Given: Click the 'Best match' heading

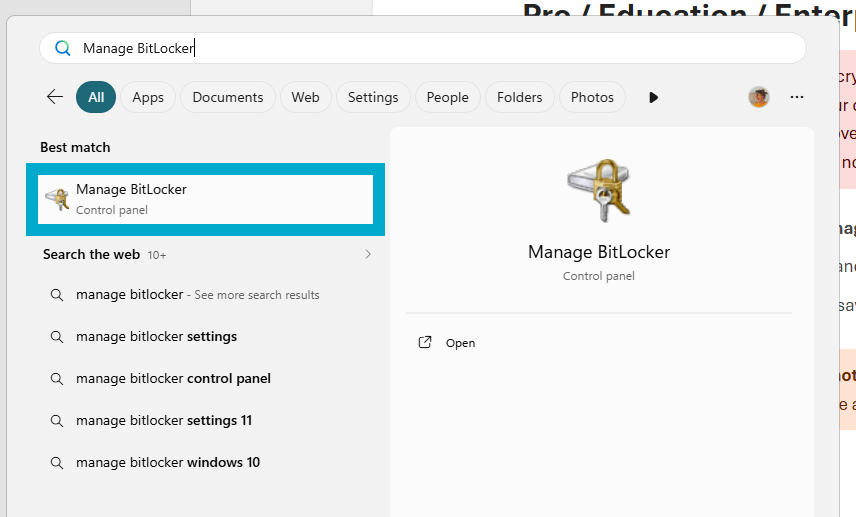Looking at the screenshot, I should tap(75, 147).
